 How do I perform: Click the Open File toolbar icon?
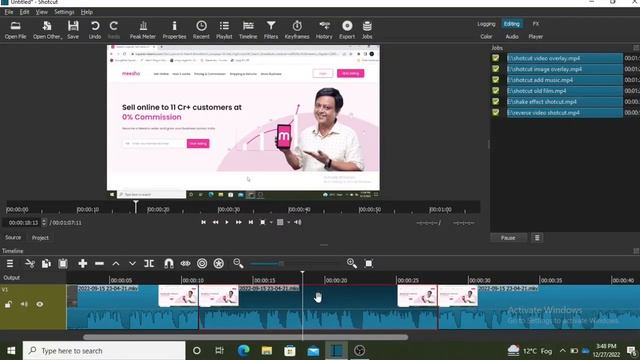(16, 30)
